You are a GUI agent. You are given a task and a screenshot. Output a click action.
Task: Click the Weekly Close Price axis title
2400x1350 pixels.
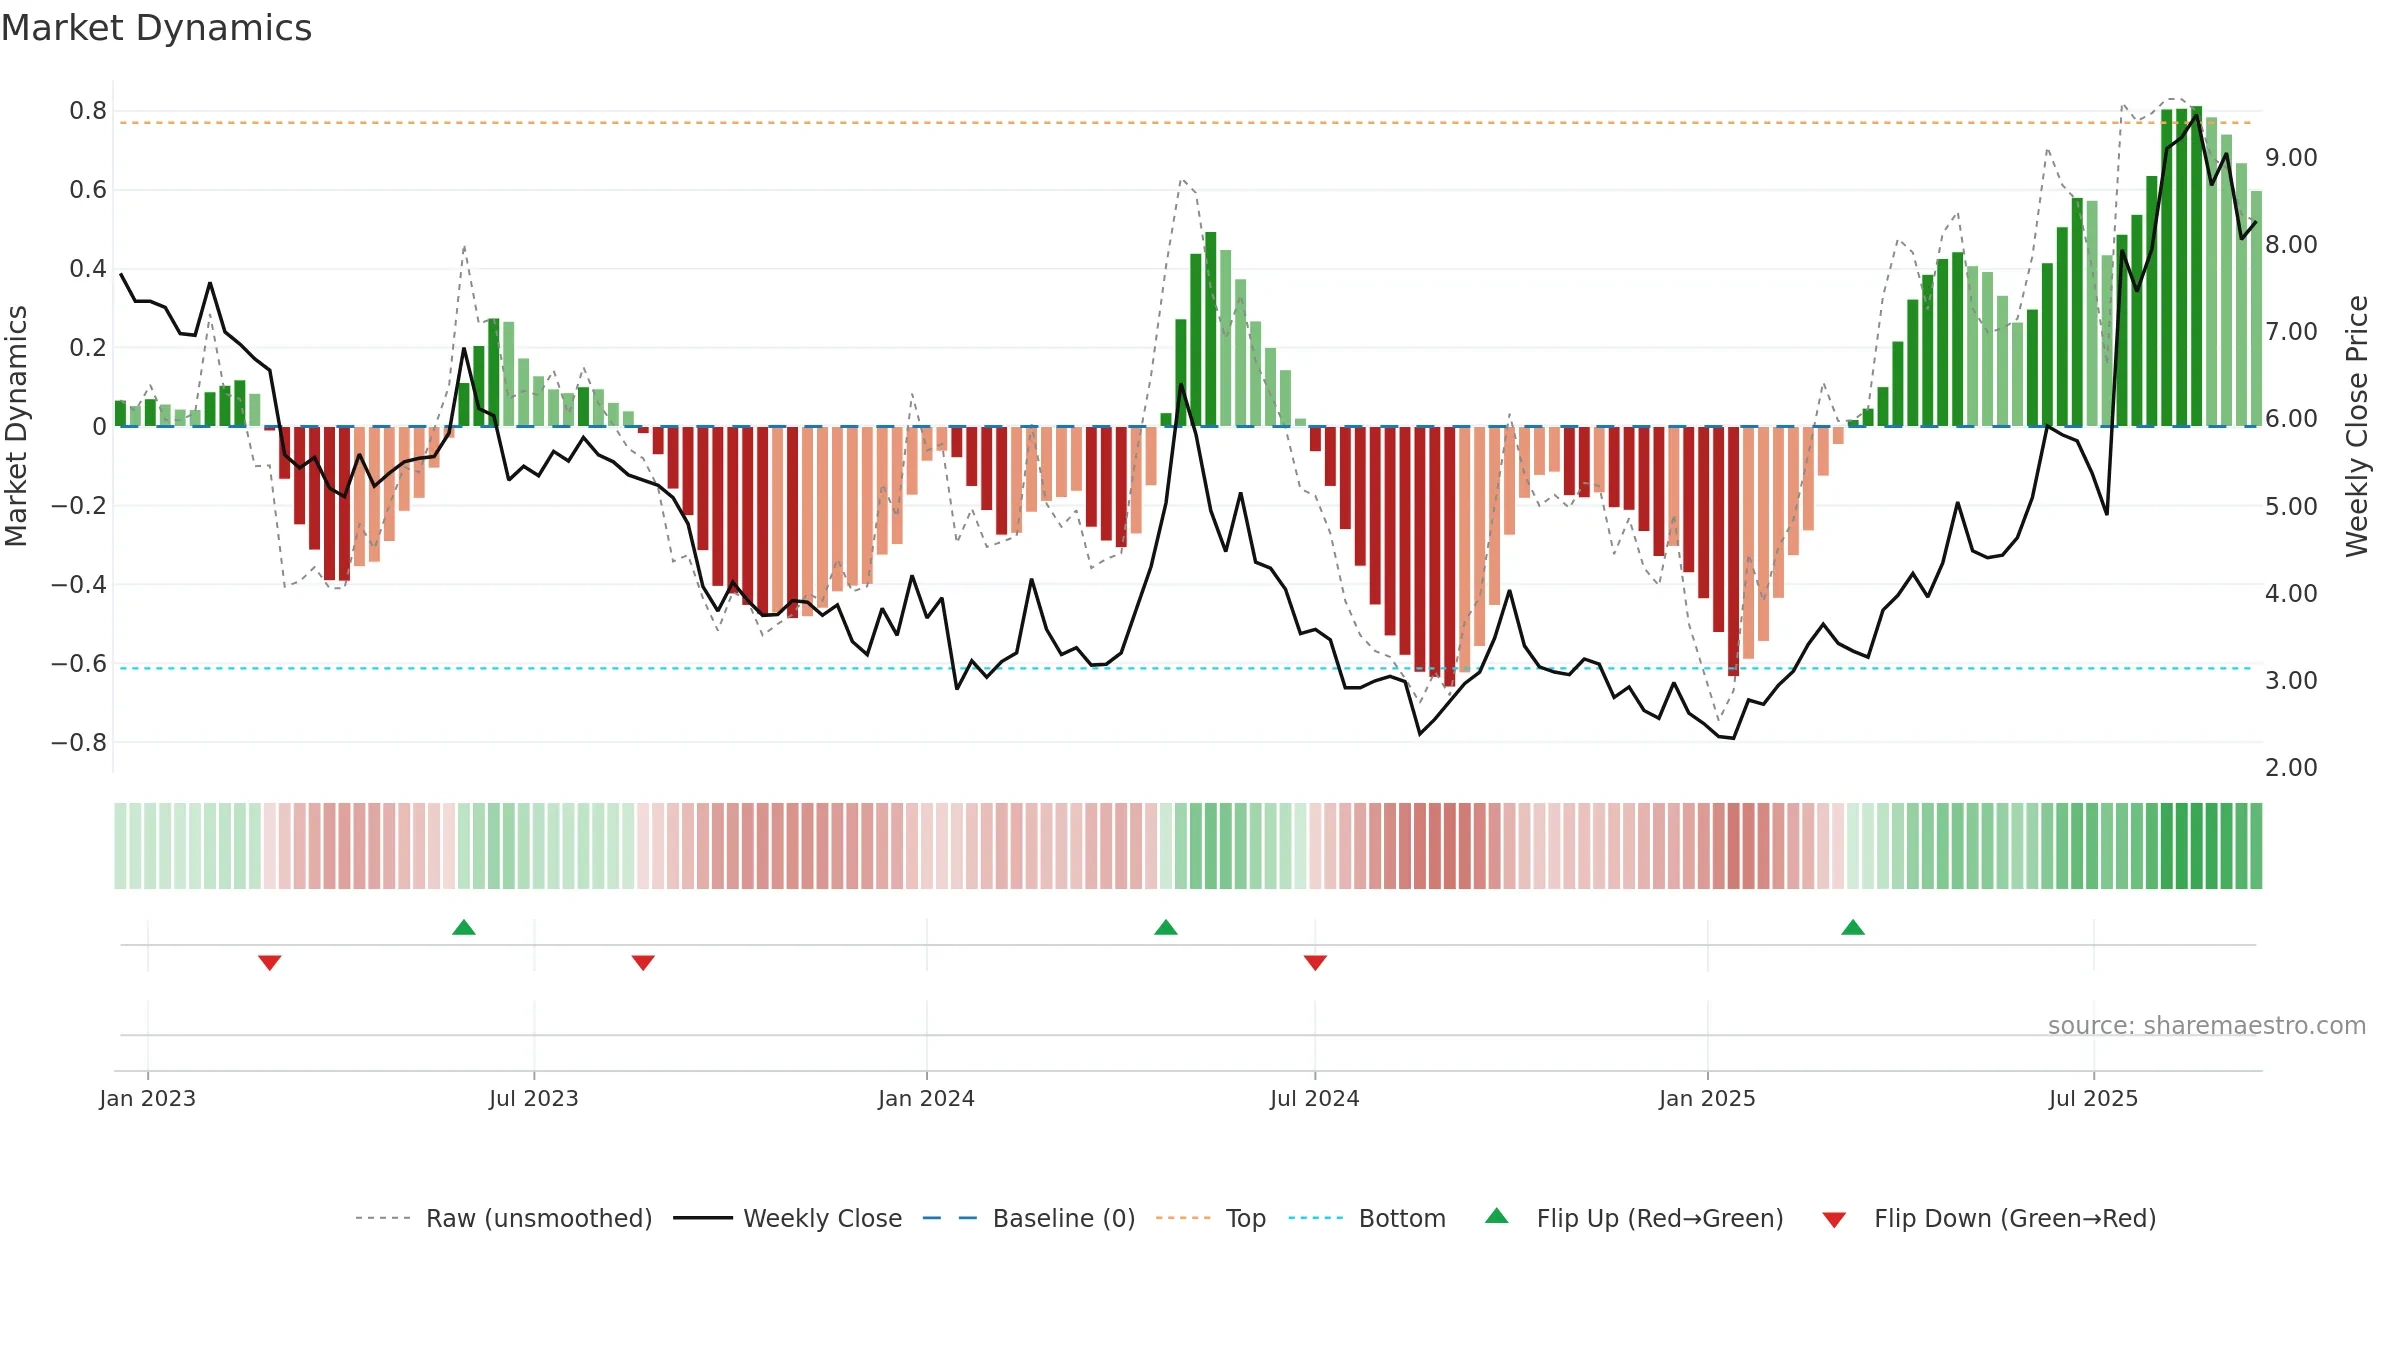2357,426
